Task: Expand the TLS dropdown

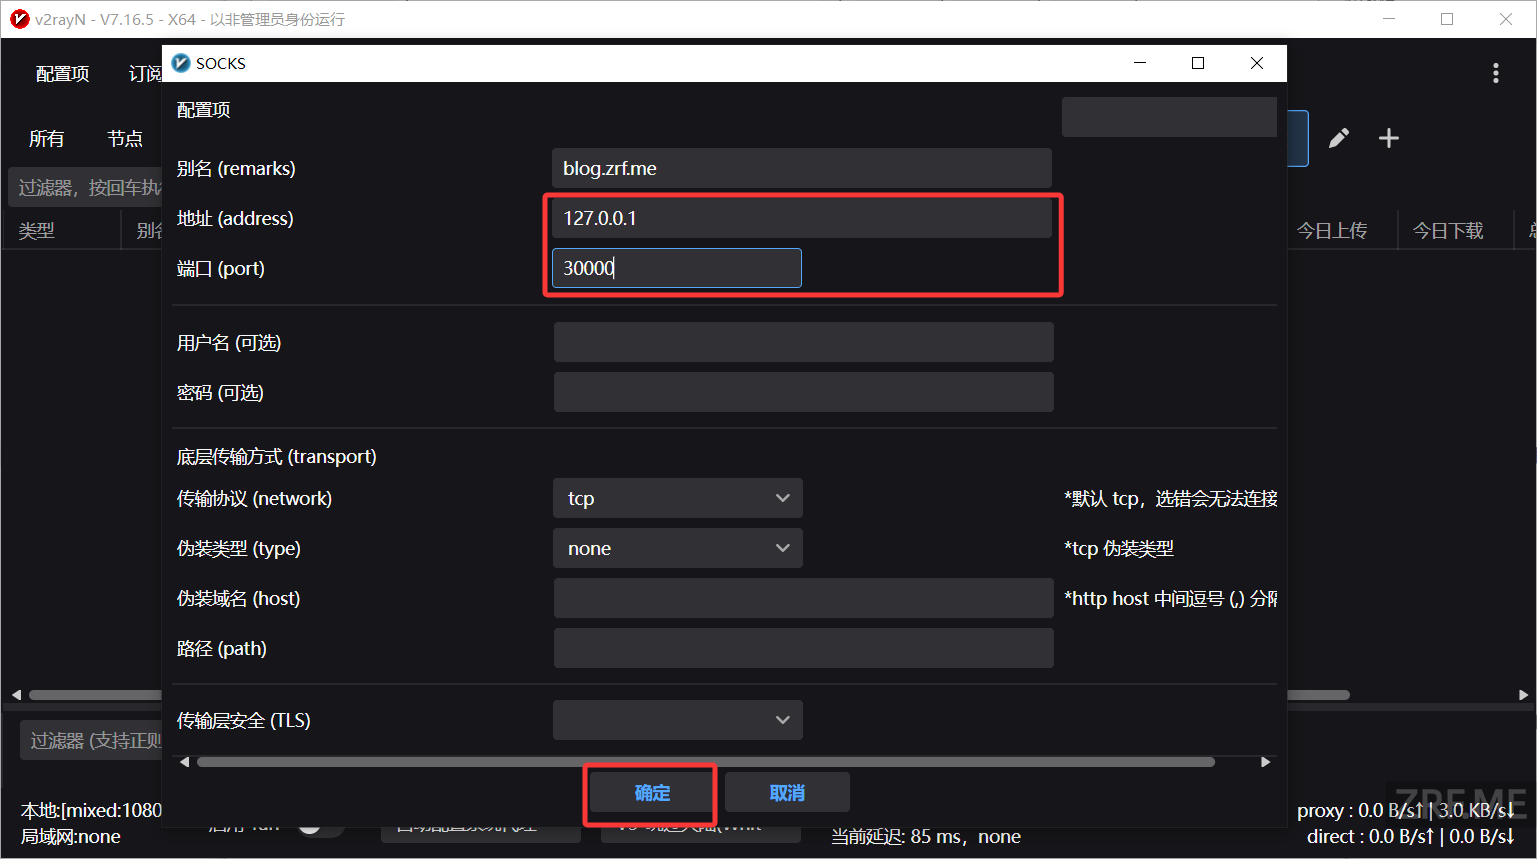Action: pyautogui.click(x=678, y=720)
